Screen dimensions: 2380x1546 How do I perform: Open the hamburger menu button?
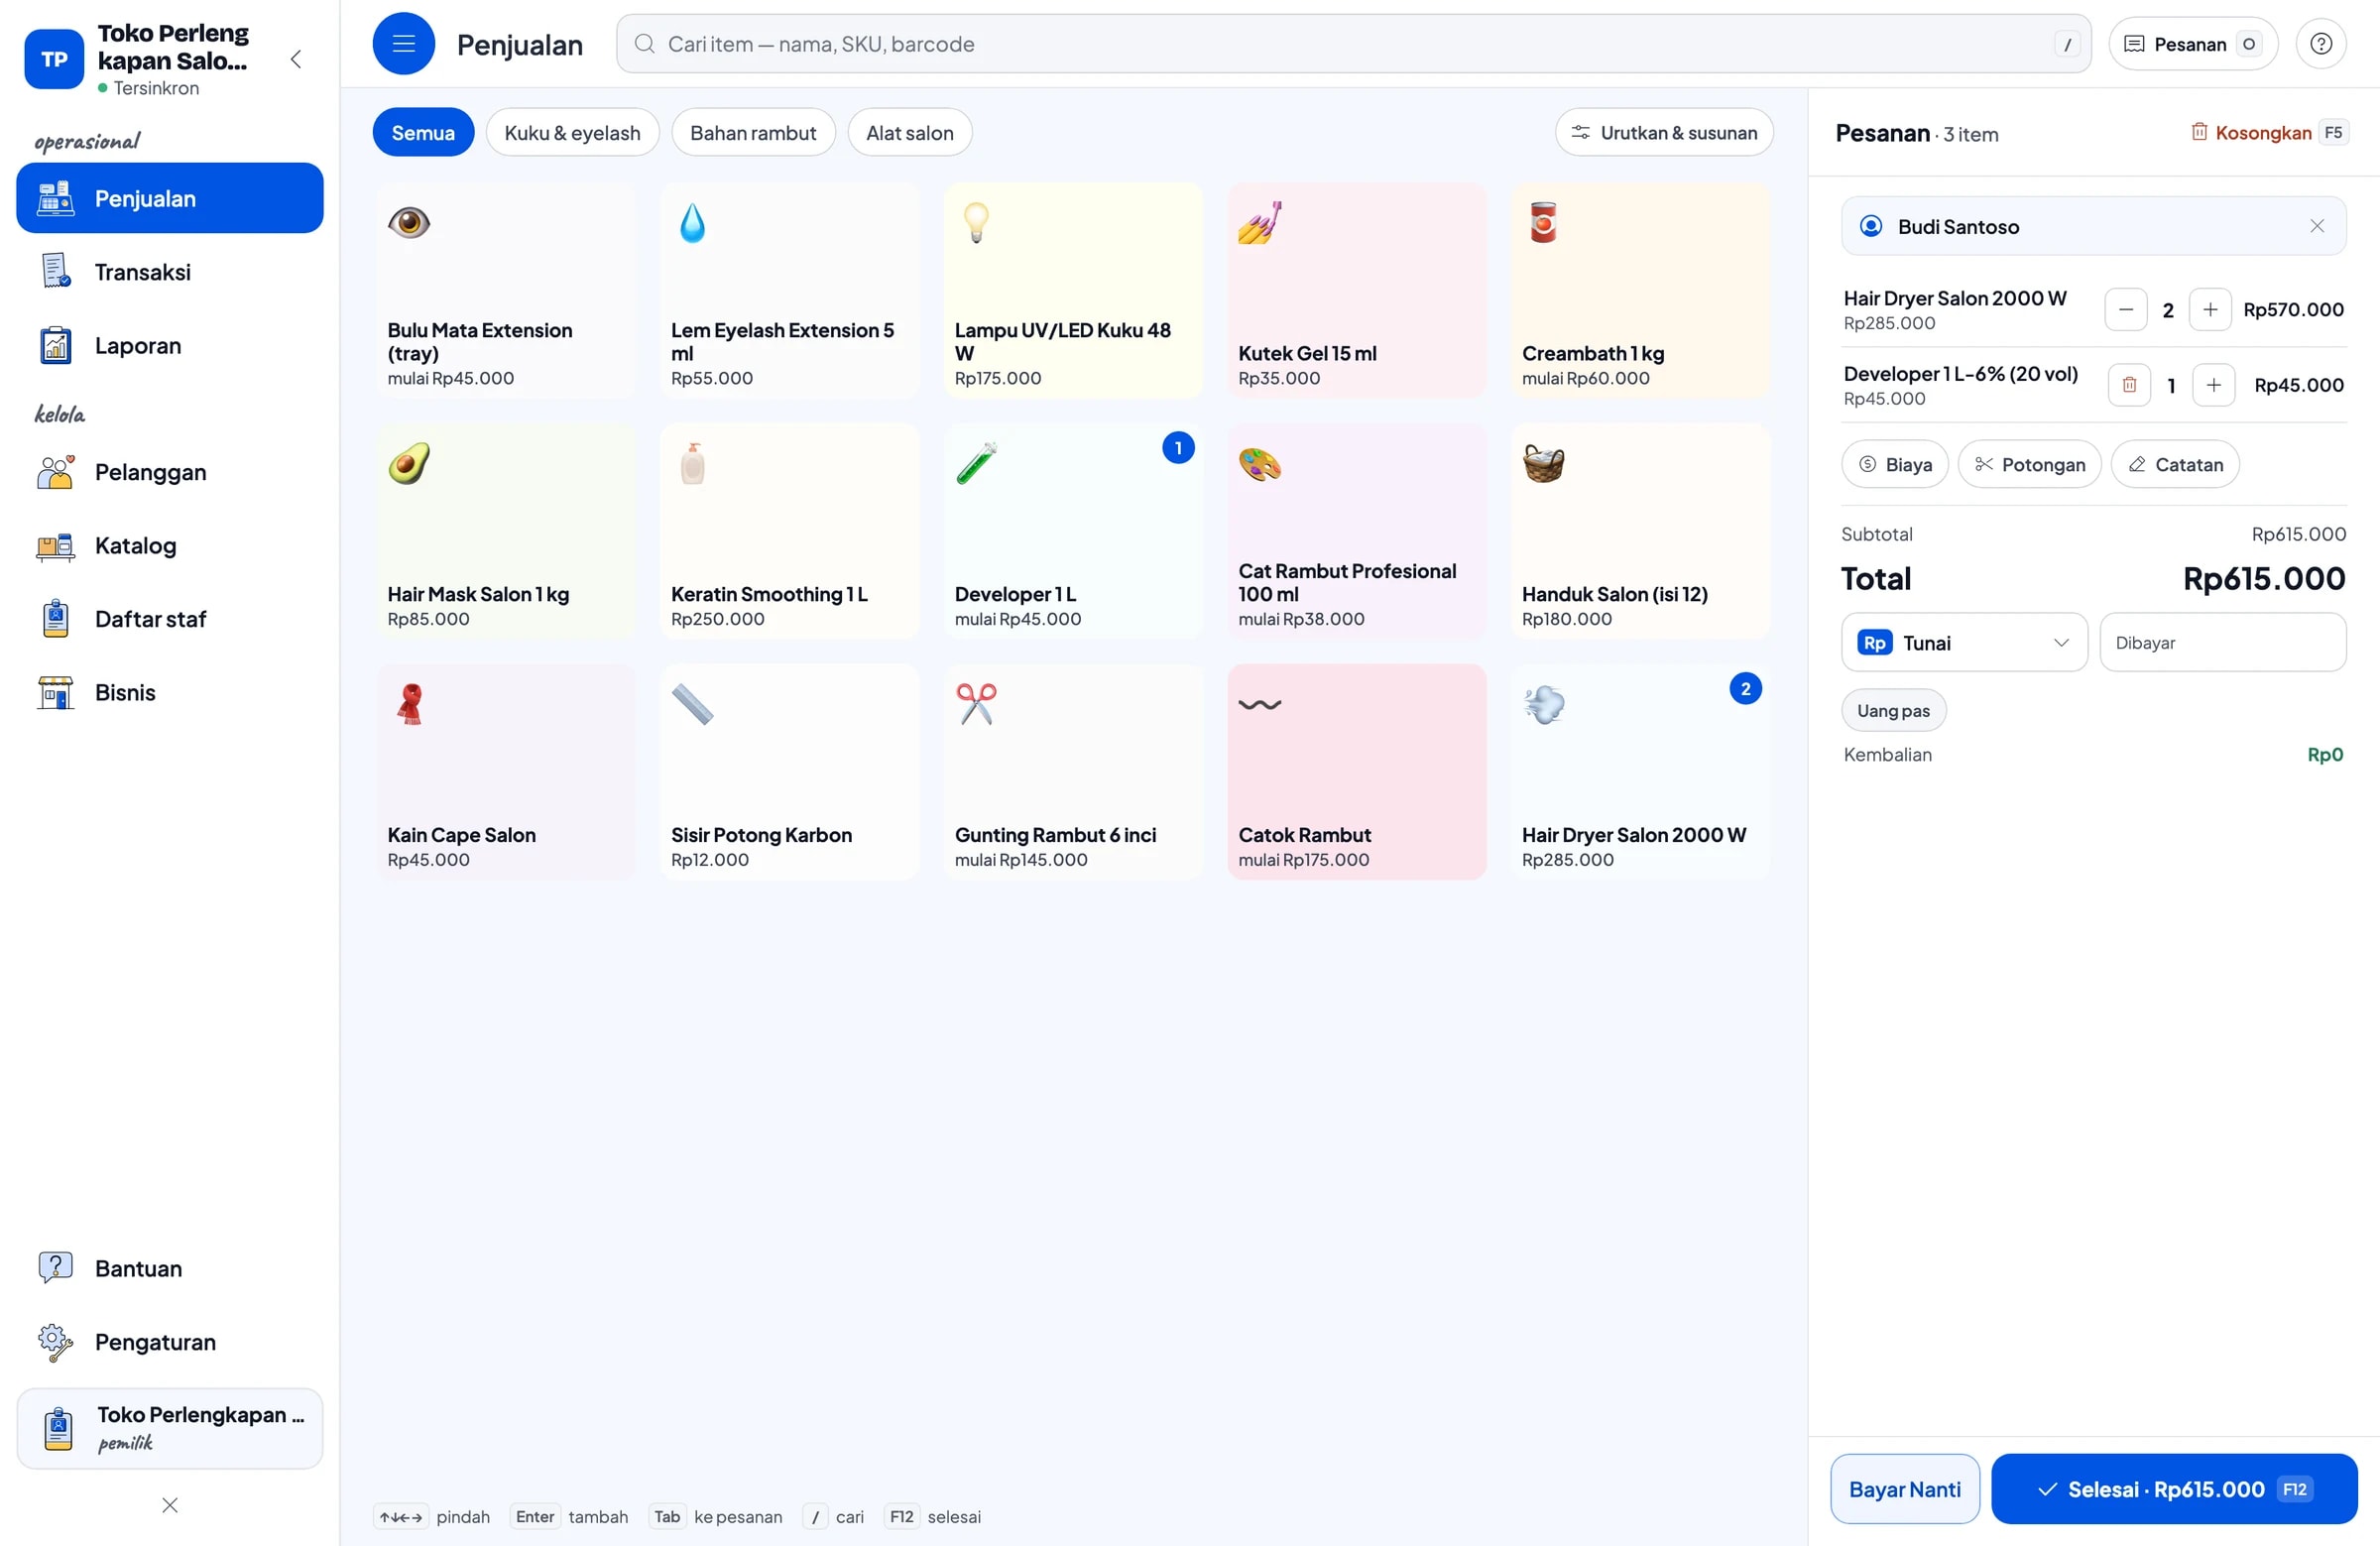[403, 44]
